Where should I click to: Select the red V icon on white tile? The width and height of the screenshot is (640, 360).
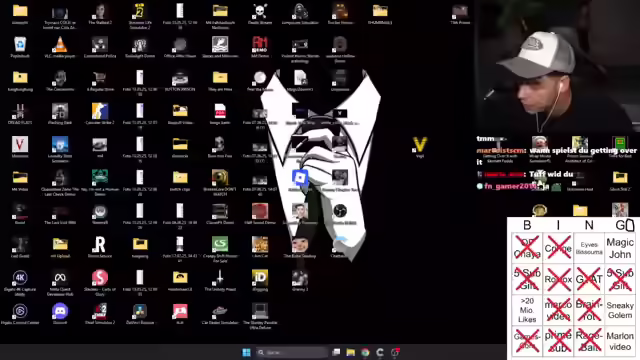(20, 144)
